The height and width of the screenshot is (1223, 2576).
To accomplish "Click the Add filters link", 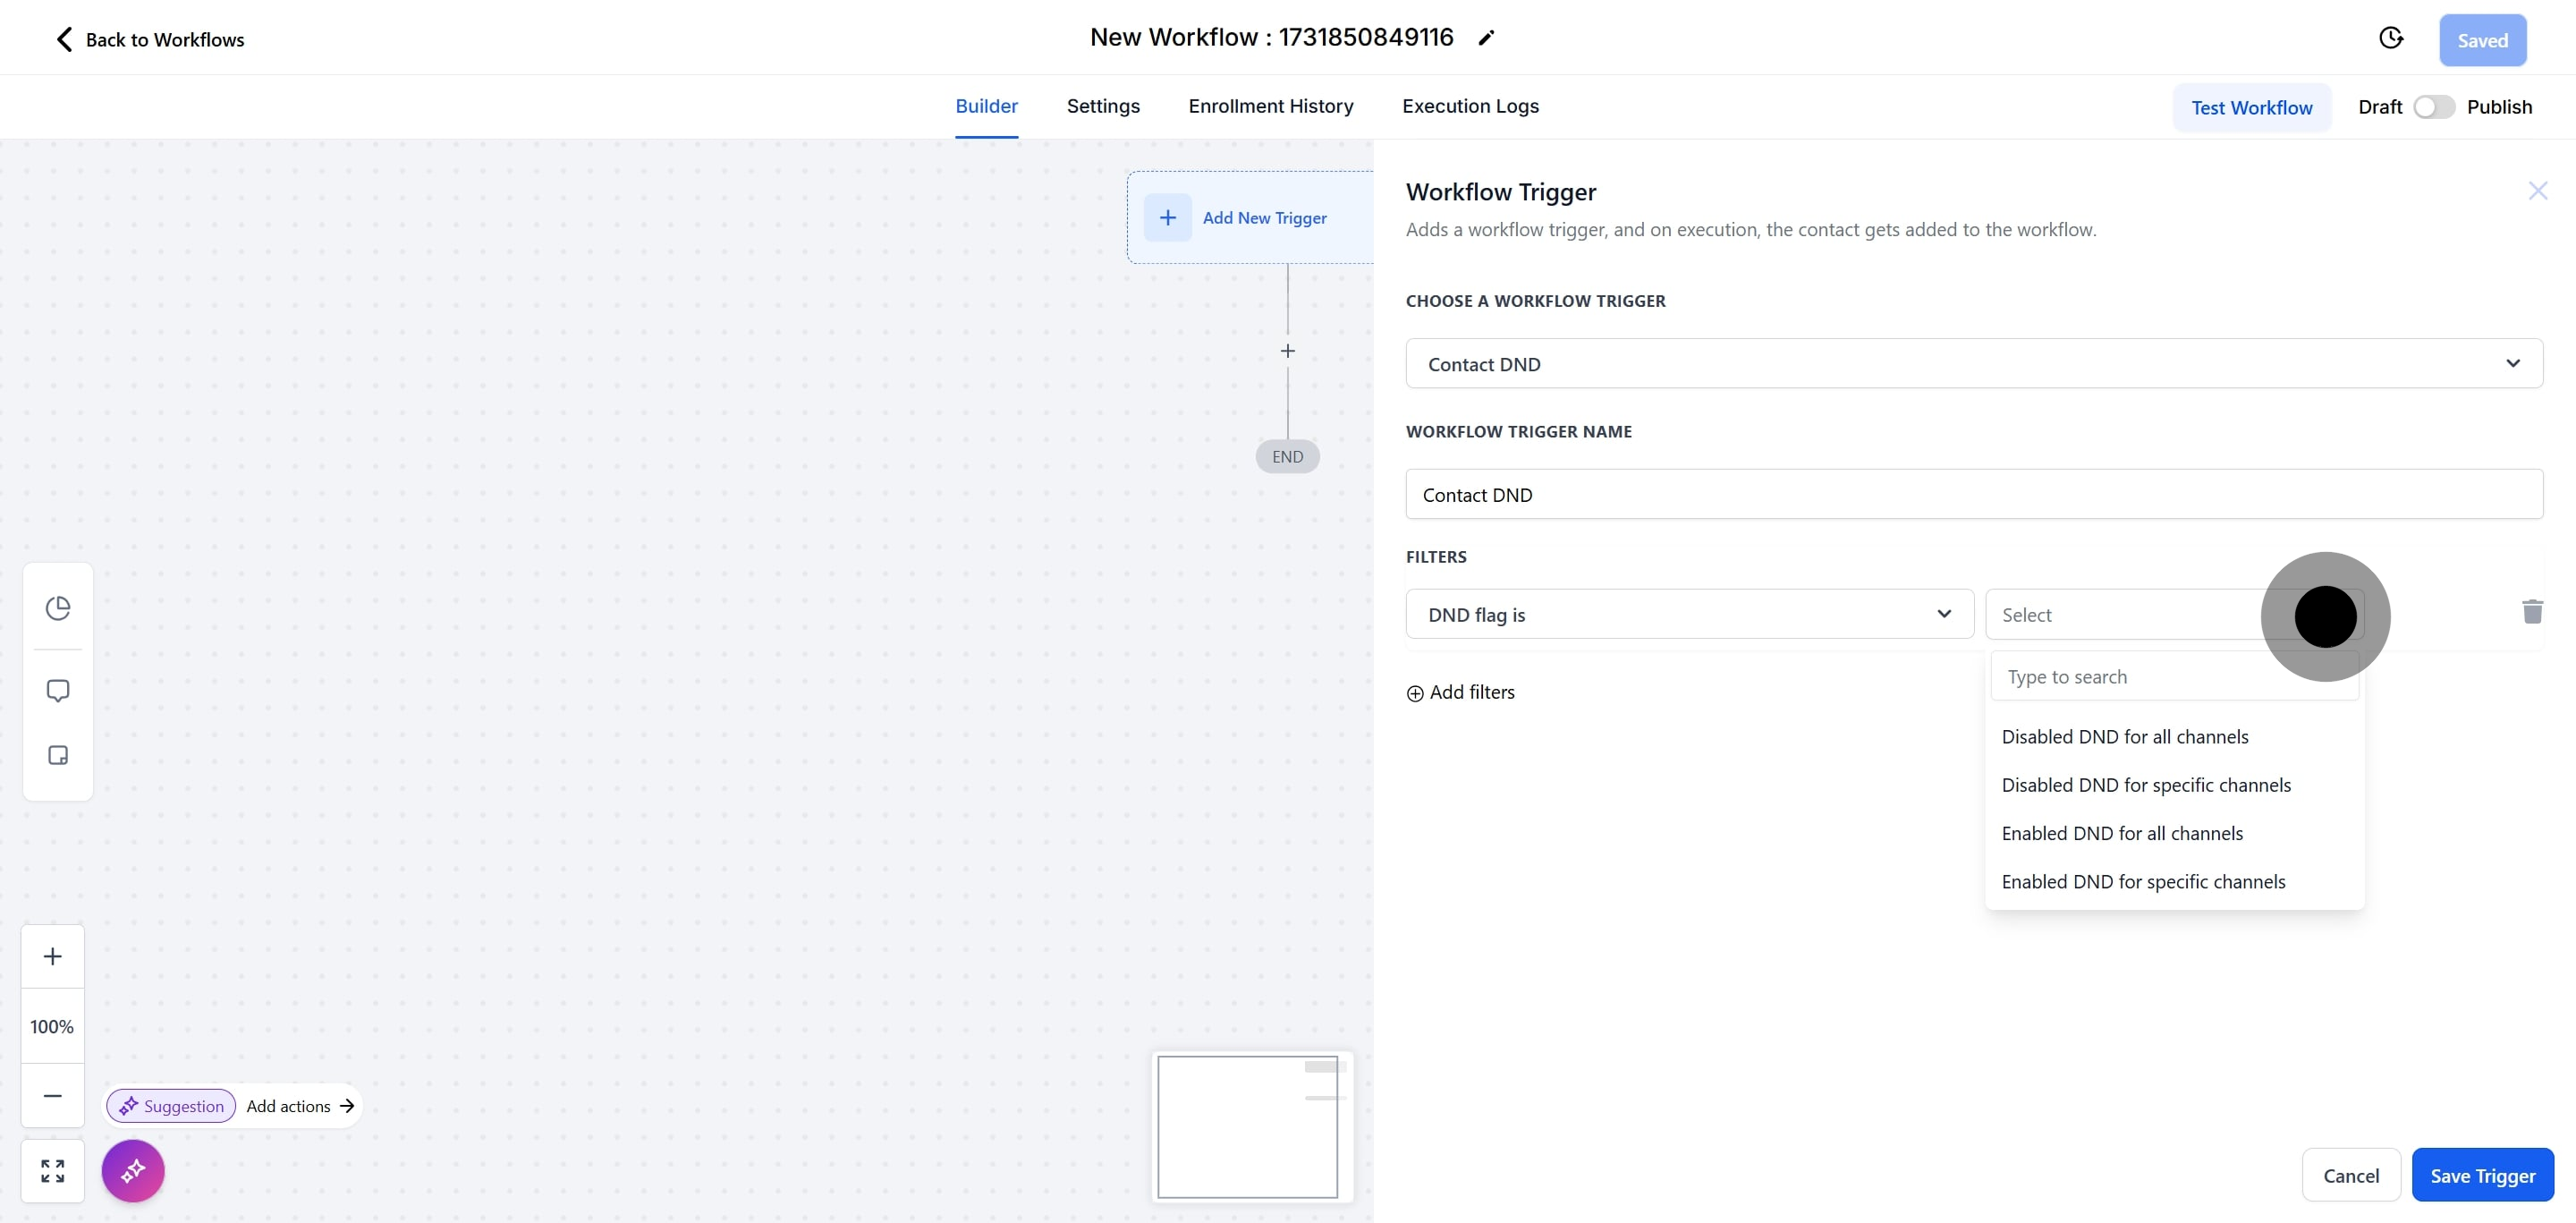I will coord(1461,693).
